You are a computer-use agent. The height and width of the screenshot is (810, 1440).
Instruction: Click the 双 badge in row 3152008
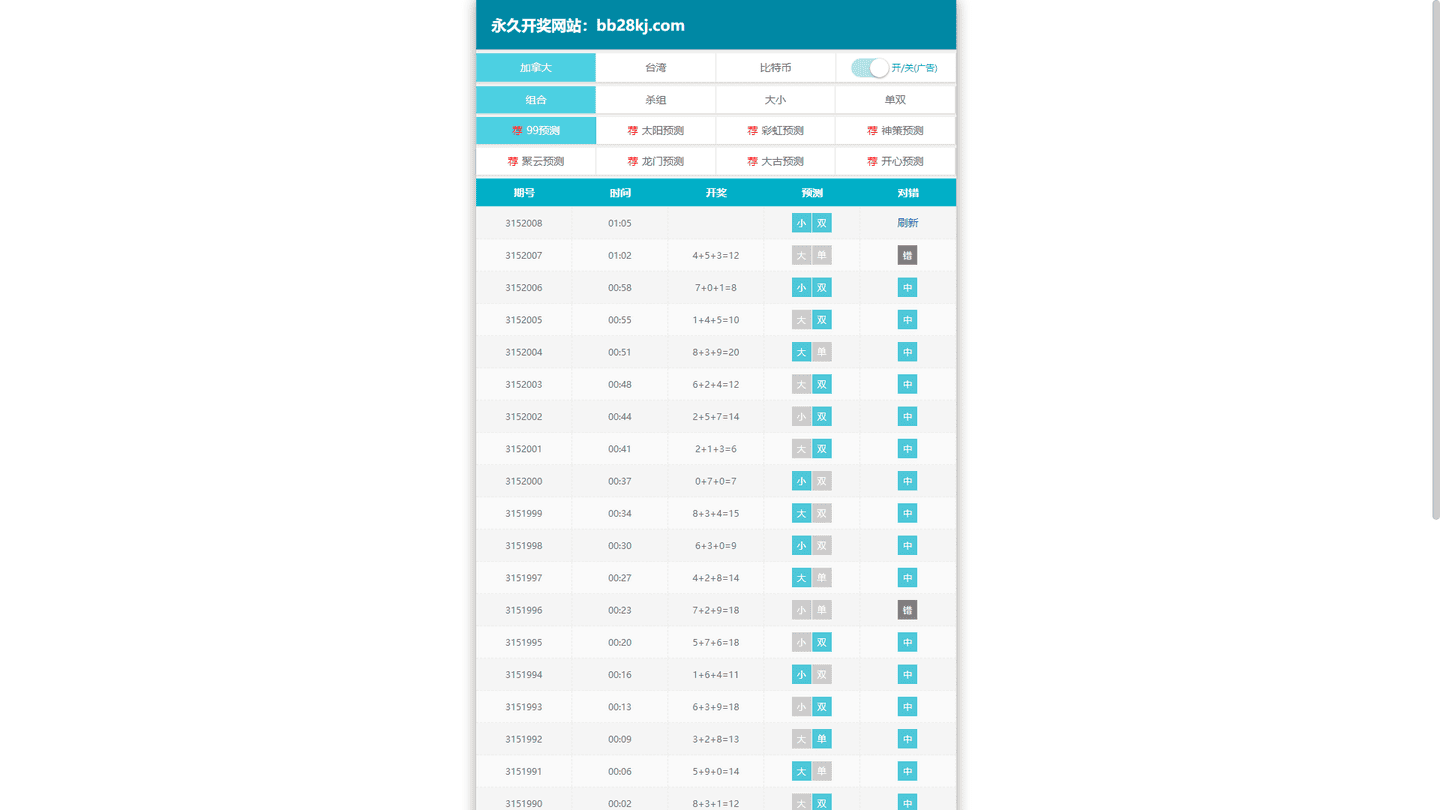point(822,223)
